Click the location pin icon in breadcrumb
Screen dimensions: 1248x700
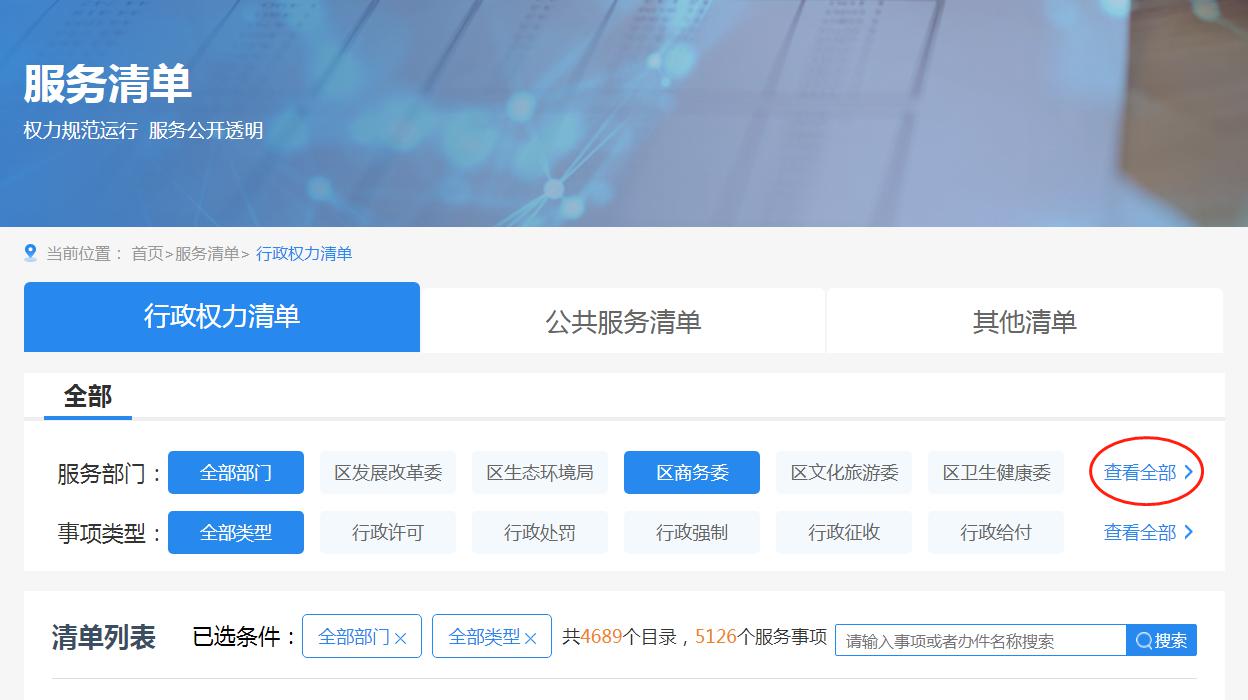[31, 253]
